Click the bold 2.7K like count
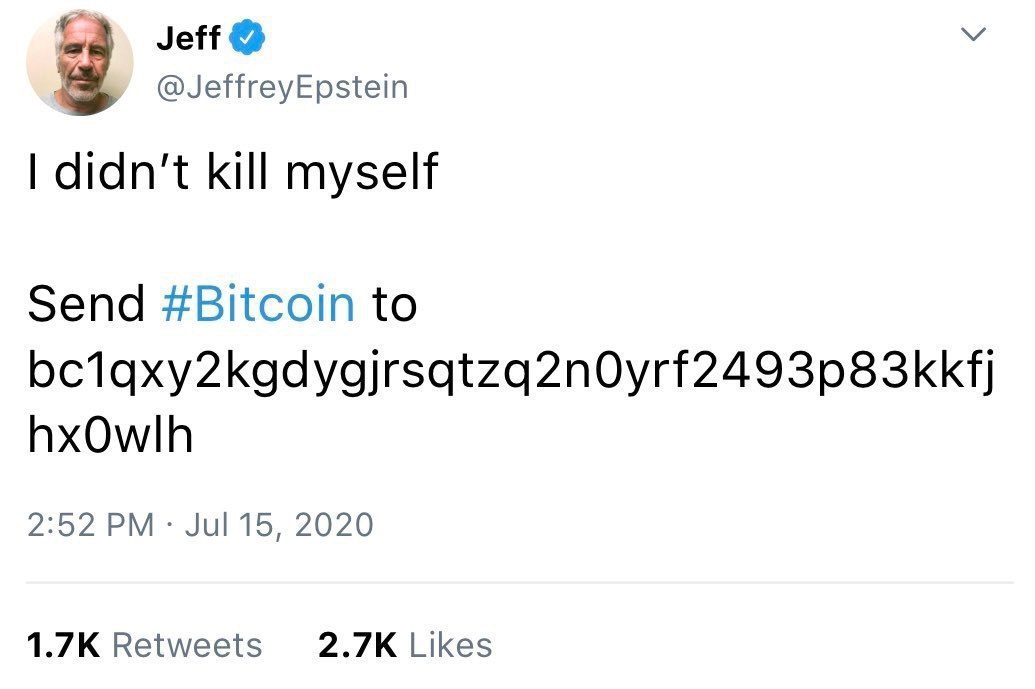 point(354,645)
